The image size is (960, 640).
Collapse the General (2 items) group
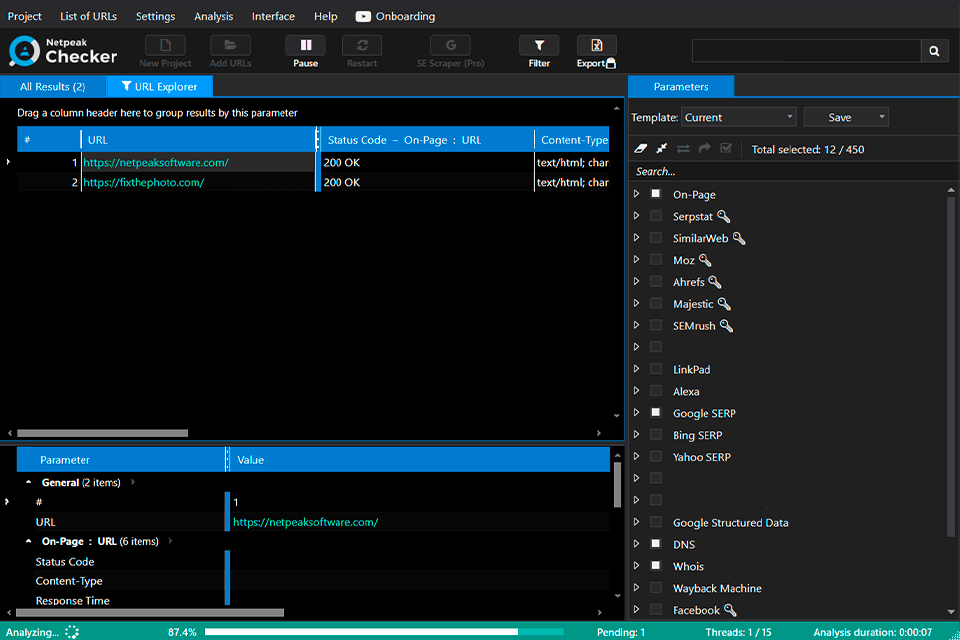pyautogui.click(x=29, y=482)
